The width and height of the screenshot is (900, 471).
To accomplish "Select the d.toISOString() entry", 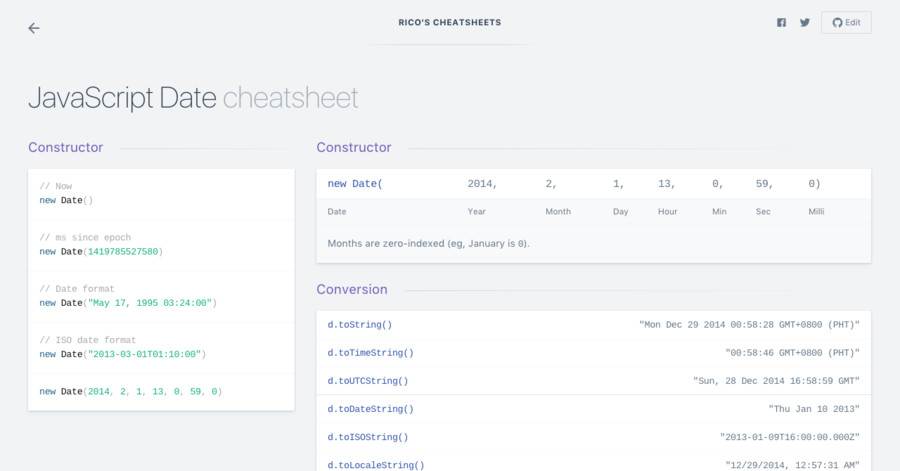I will tap(593, 437).
